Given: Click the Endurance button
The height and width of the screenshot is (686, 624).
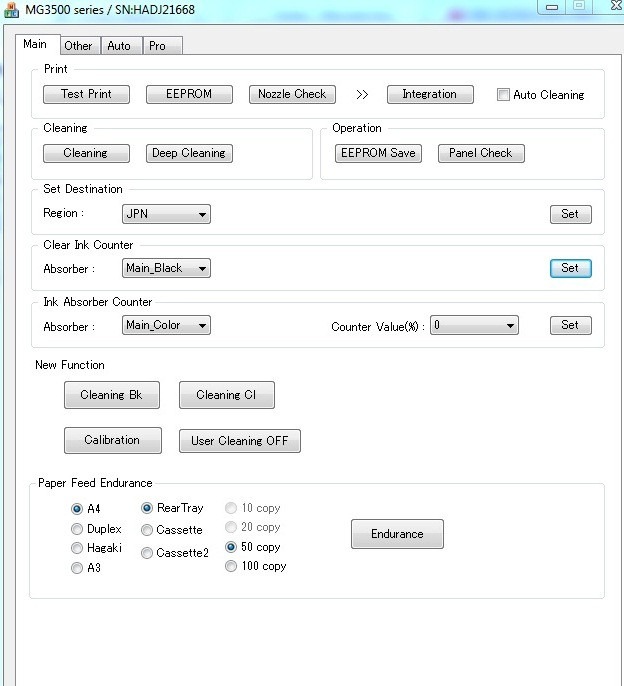Looking at the screenshot, I should point(397,534).
